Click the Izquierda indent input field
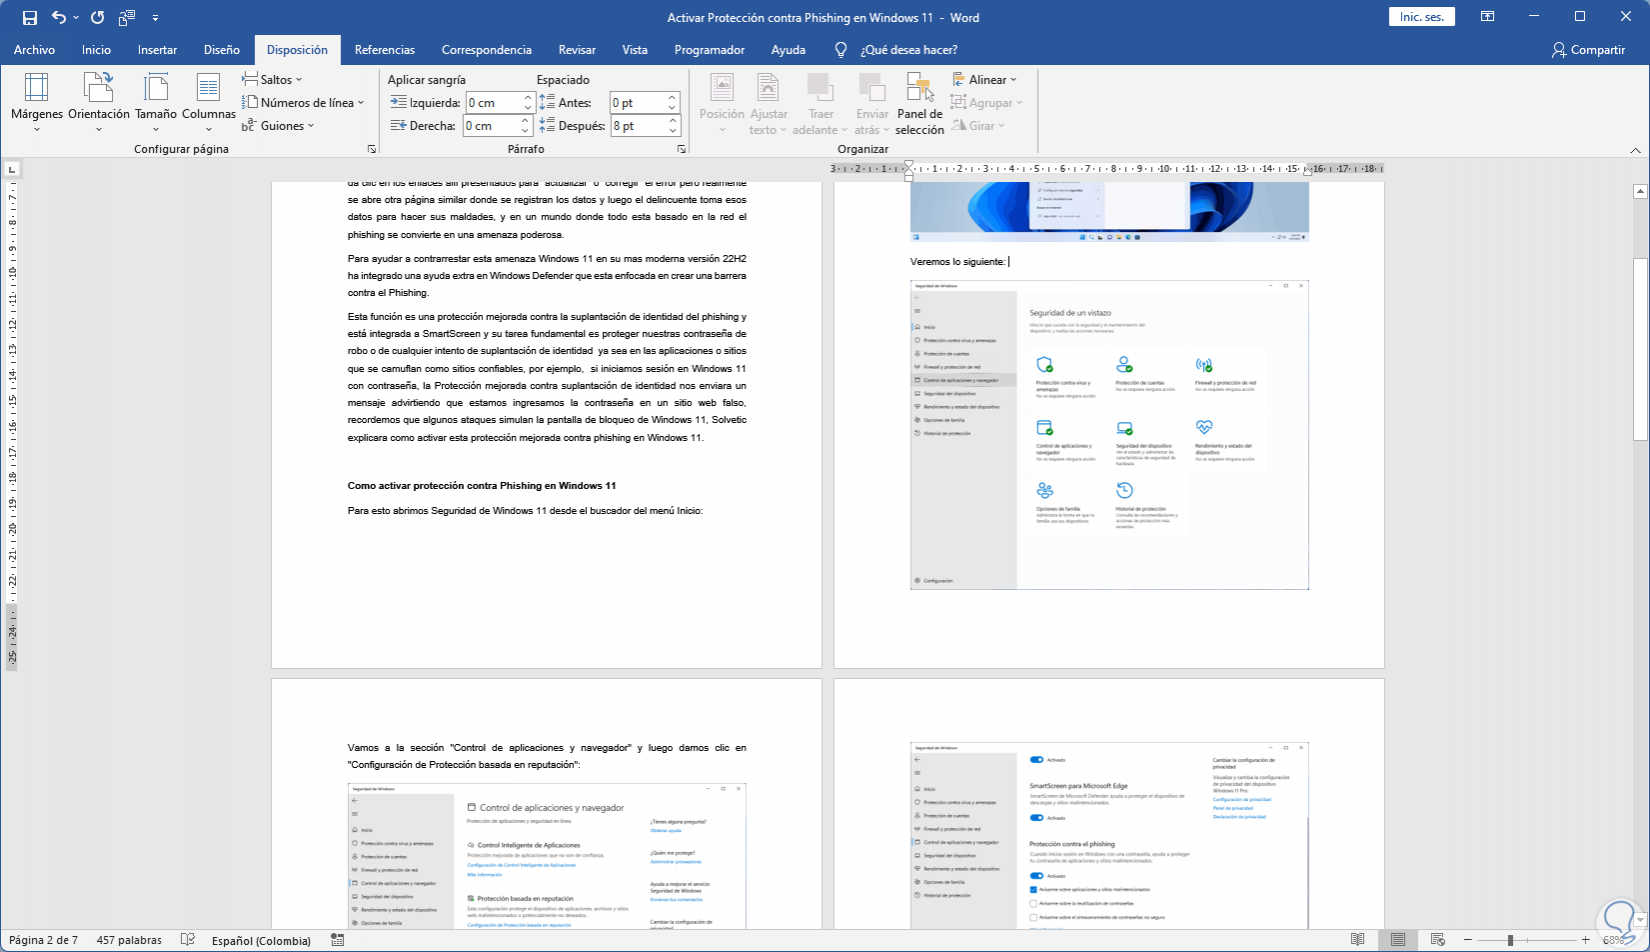This screenshot has width=1650, height=952. click(493, 103)
